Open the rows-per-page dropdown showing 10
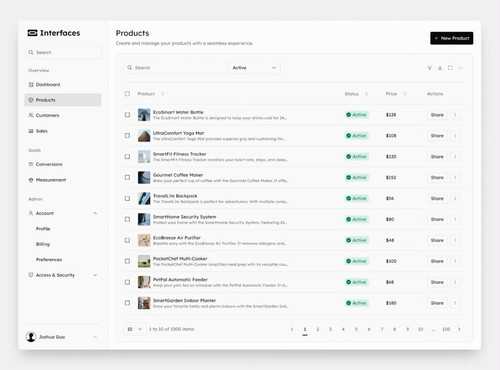Viewport: 500px width, 370px height. [x=134, y=329]
